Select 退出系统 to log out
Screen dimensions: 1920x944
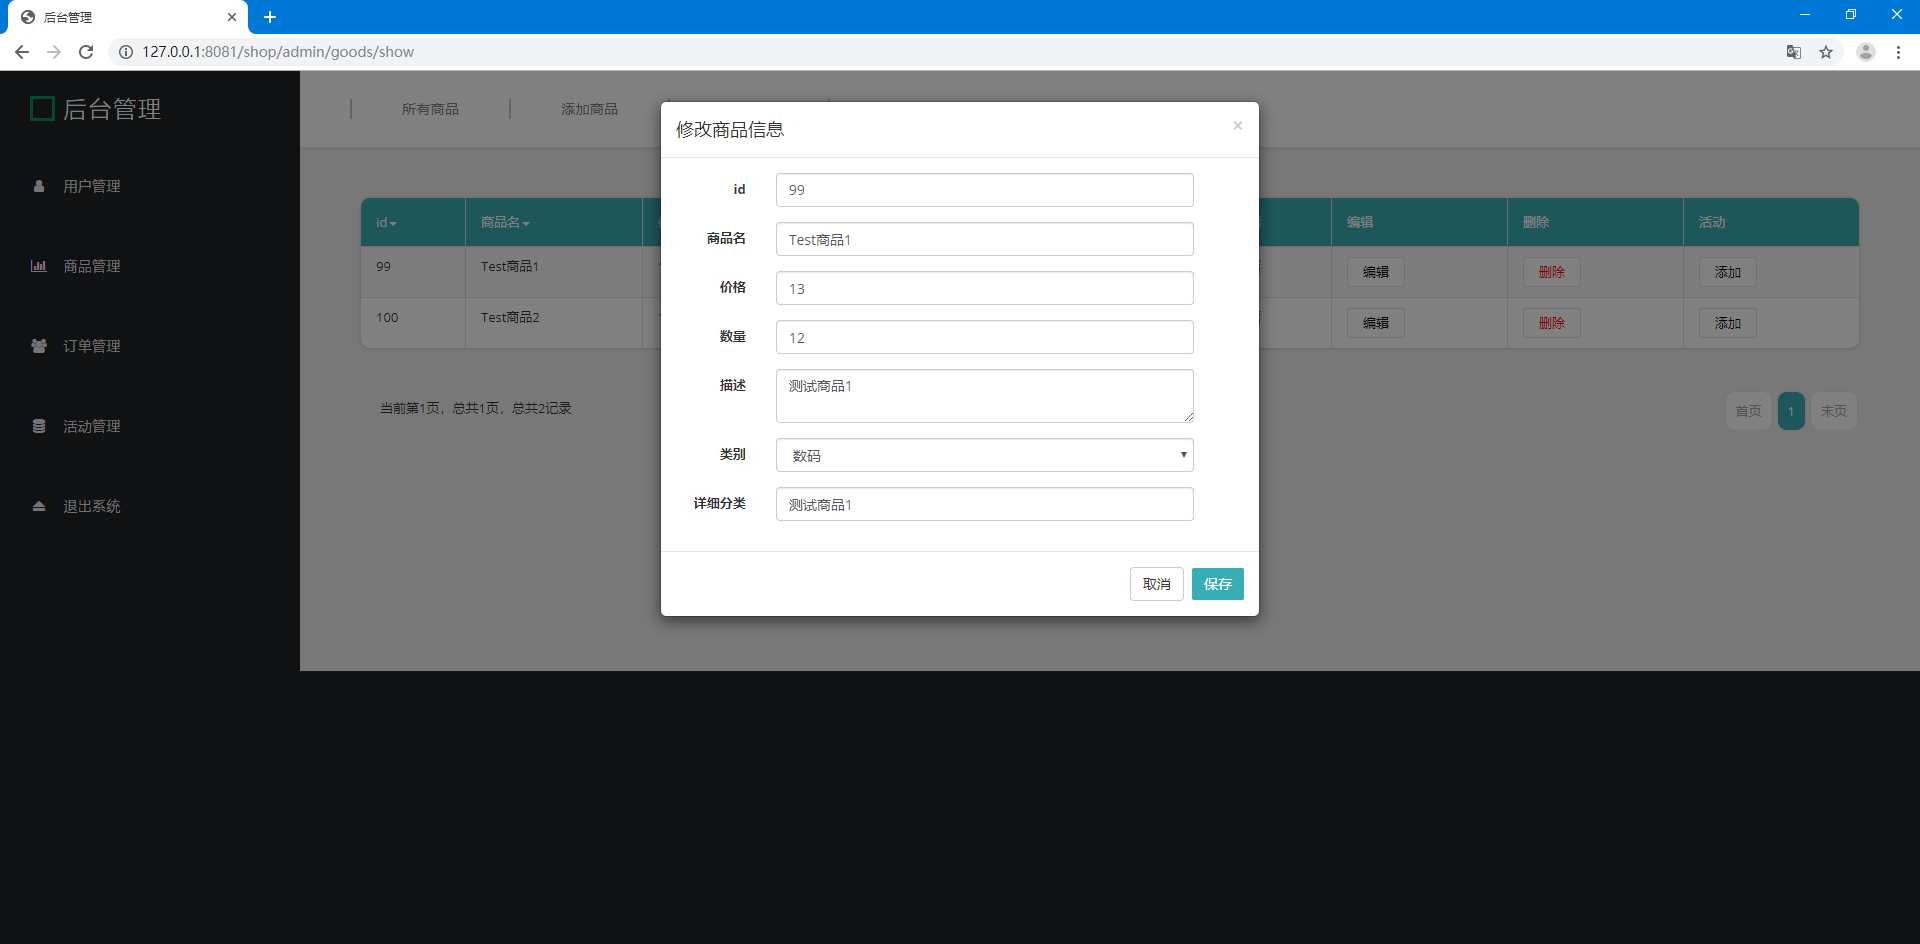[92, 506]
